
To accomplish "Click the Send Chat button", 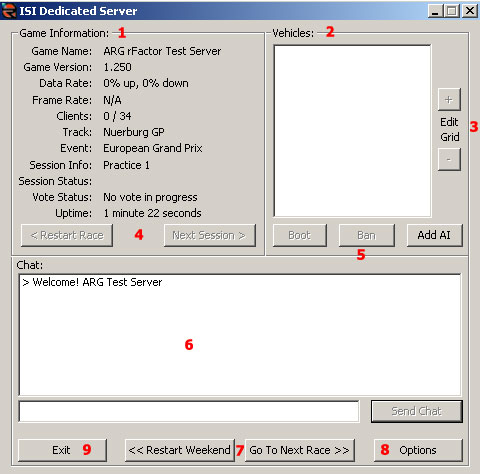I will (x=417, y=411).
